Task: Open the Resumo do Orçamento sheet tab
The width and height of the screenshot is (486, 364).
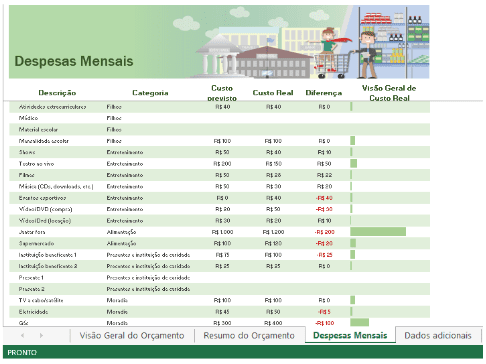Action: coord(249,335)
